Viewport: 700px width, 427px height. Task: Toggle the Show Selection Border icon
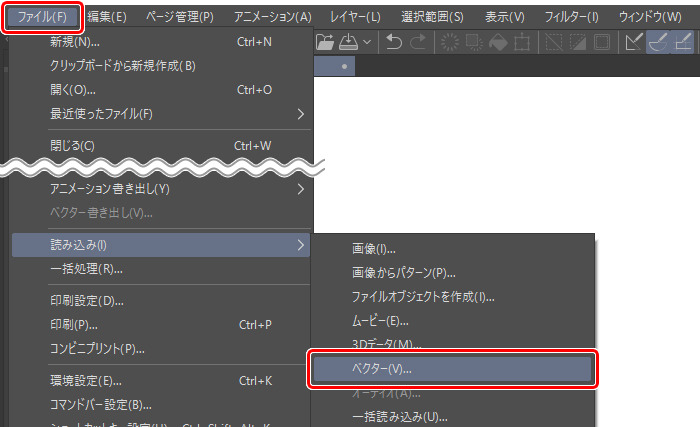coord(602,42)
